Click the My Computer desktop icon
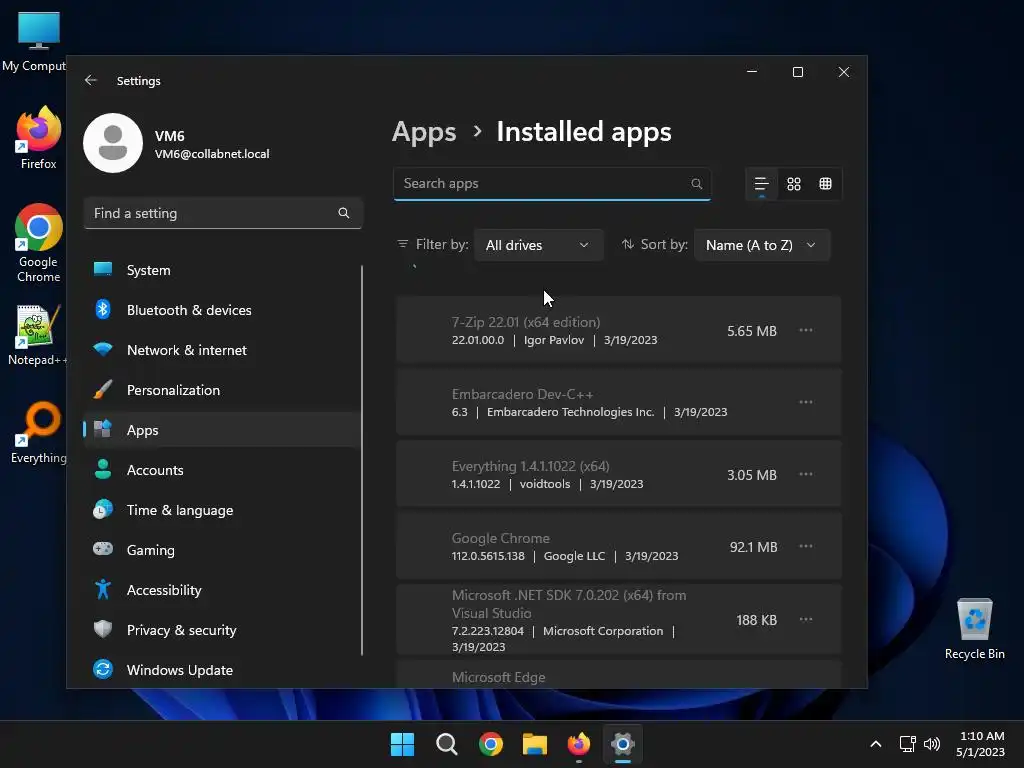This screenshot has width=1024, height=768. pyautogui.click(x=34, y=40)
